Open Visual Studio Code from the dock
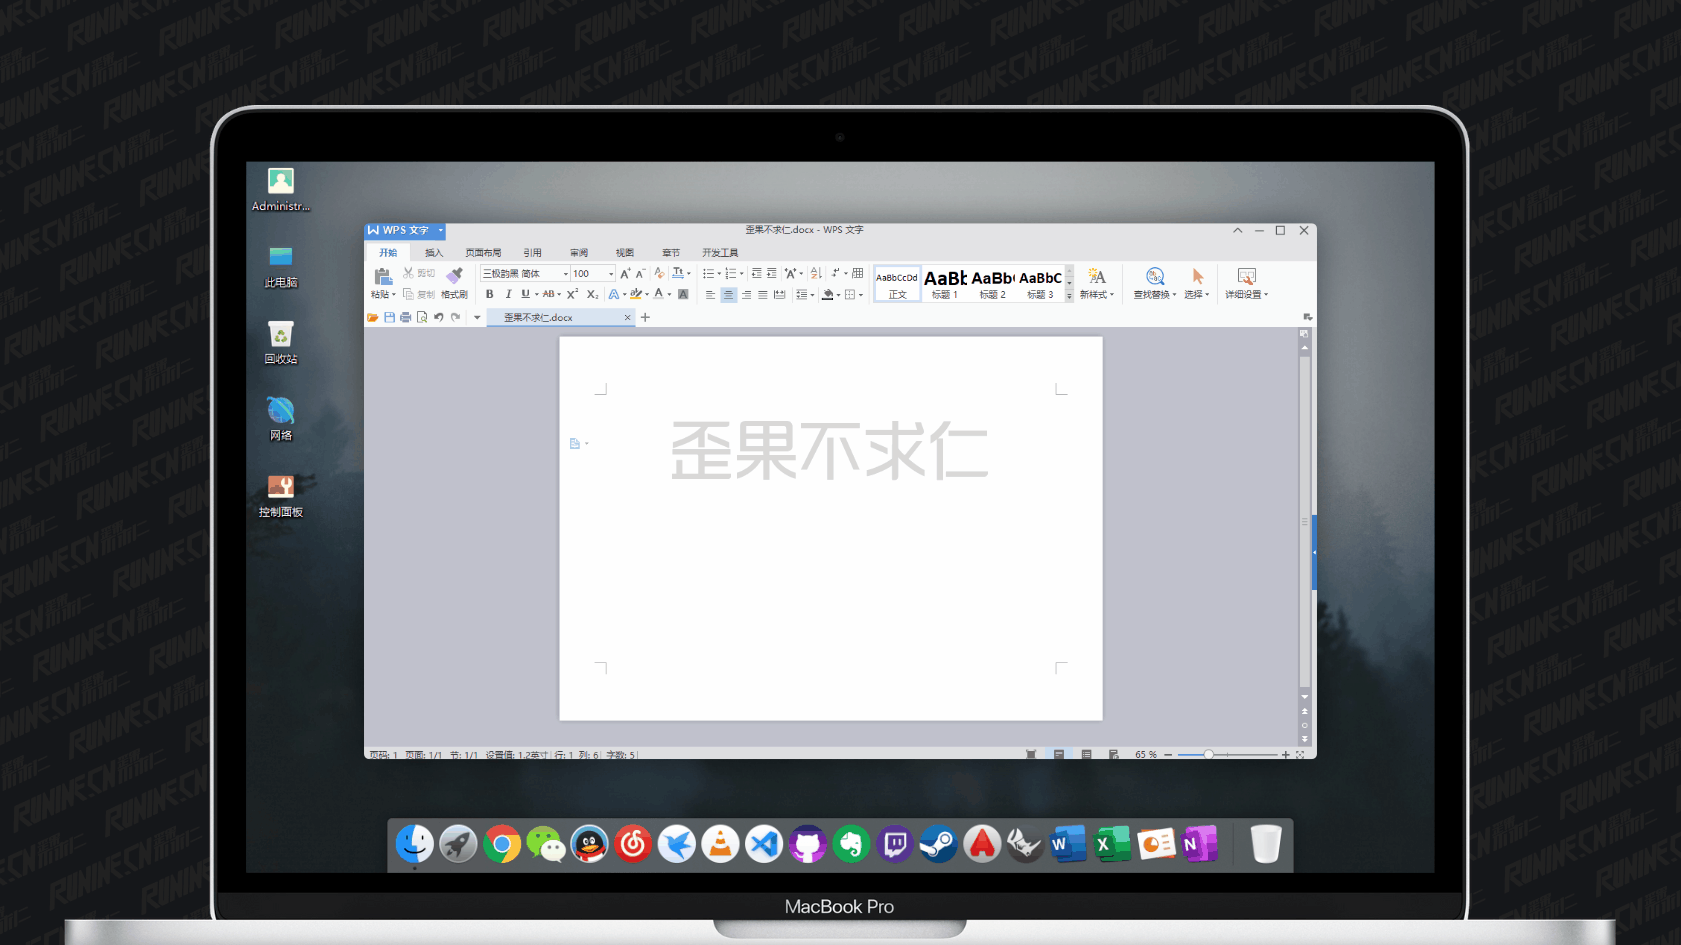This screenshot has width=1681, height=945. coord(764,845)
